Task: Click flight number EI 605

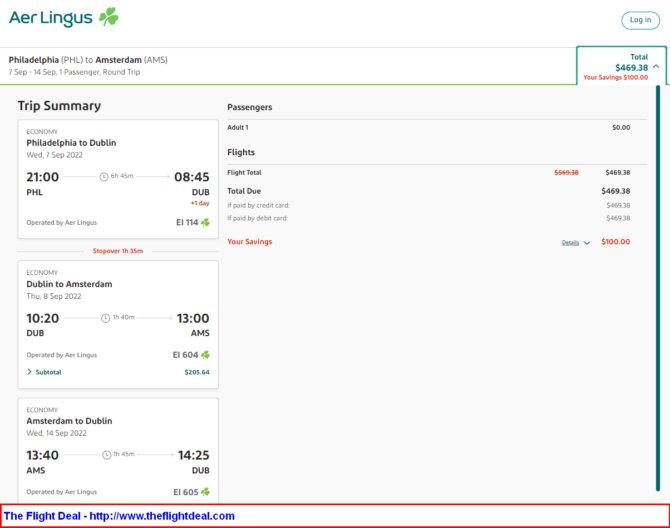Action: coord(186,492)
